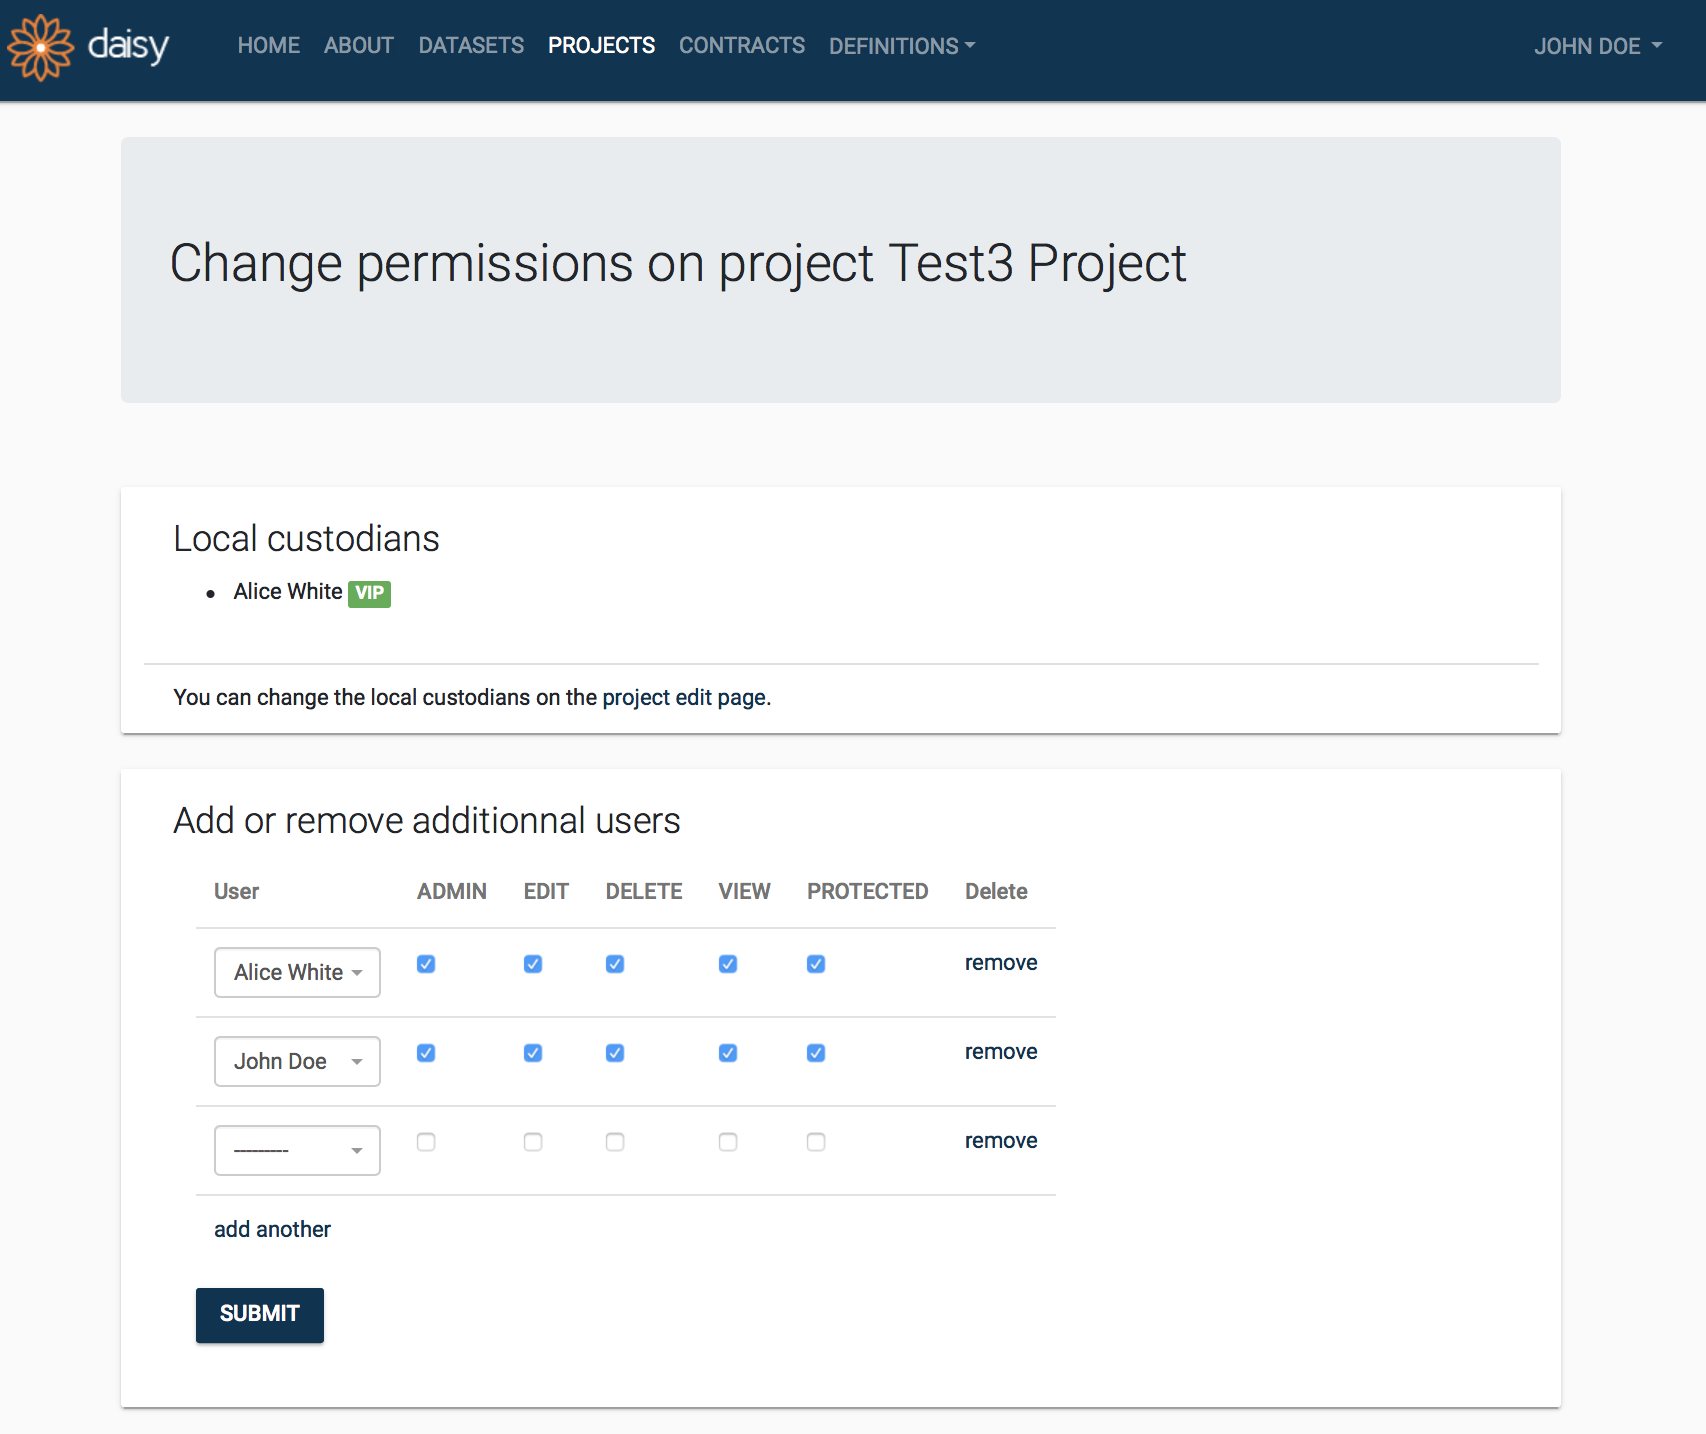
Task: Follow the project edit page link
Action: pos(684,697)
